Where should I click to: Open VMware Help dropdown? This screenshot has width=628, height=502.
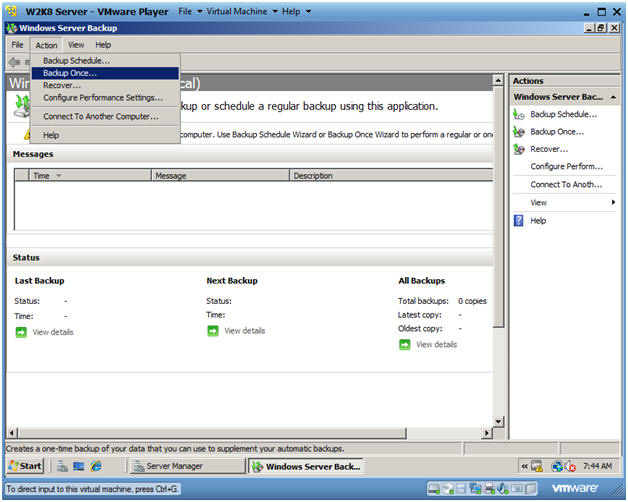point(296,12)
